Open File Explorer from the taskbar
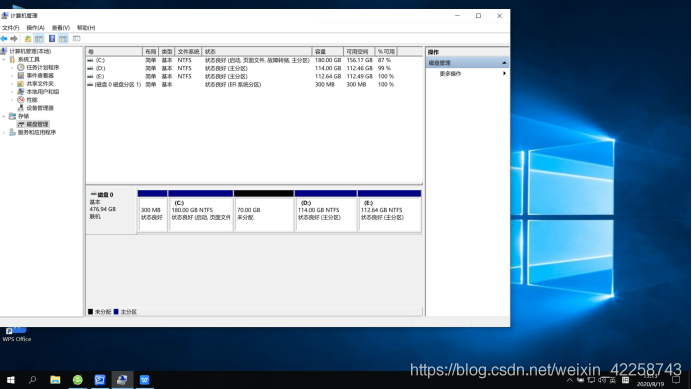The width and height of the screenshot is (692, 389). click(55, 380)
